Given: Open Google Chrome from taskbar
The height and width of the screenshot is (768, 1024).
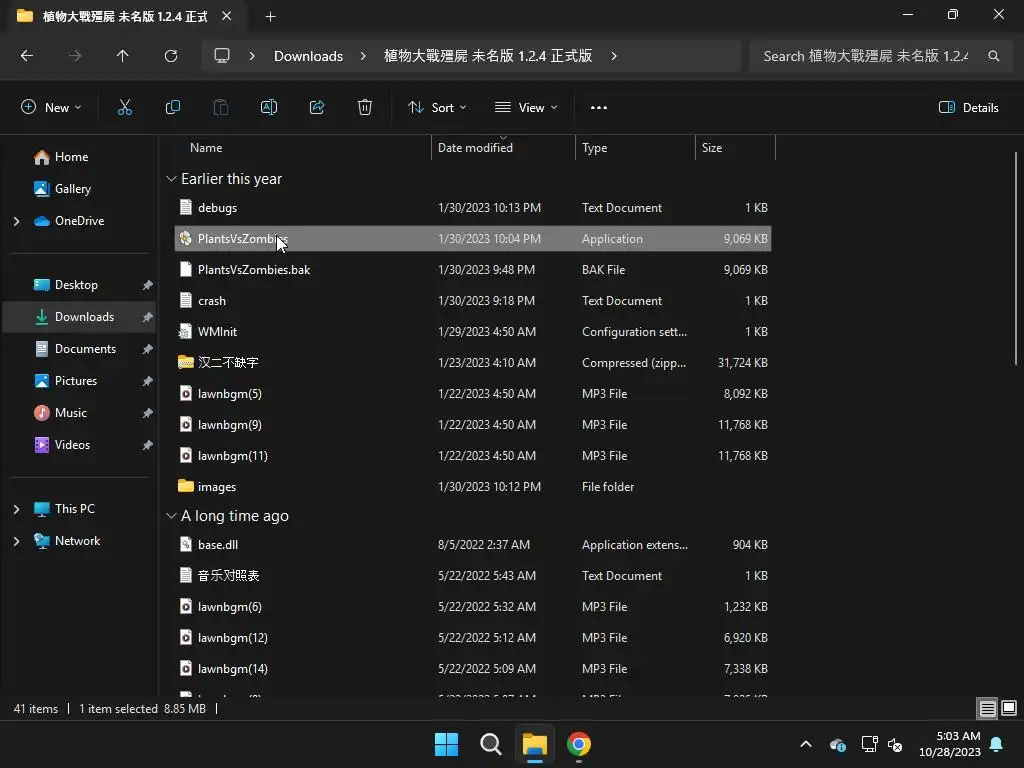Looking at the screenshot, I should (x=579, y=744).
